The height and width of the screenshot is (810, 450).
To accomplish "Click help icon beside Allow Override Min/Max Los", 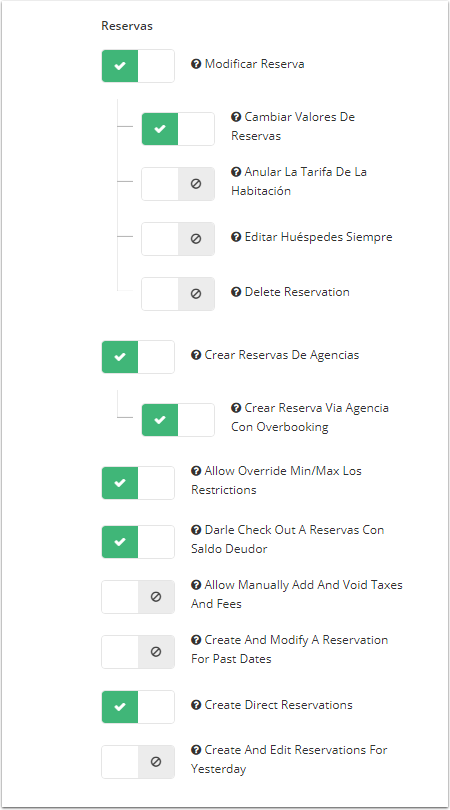I will (x=196, y=471).
